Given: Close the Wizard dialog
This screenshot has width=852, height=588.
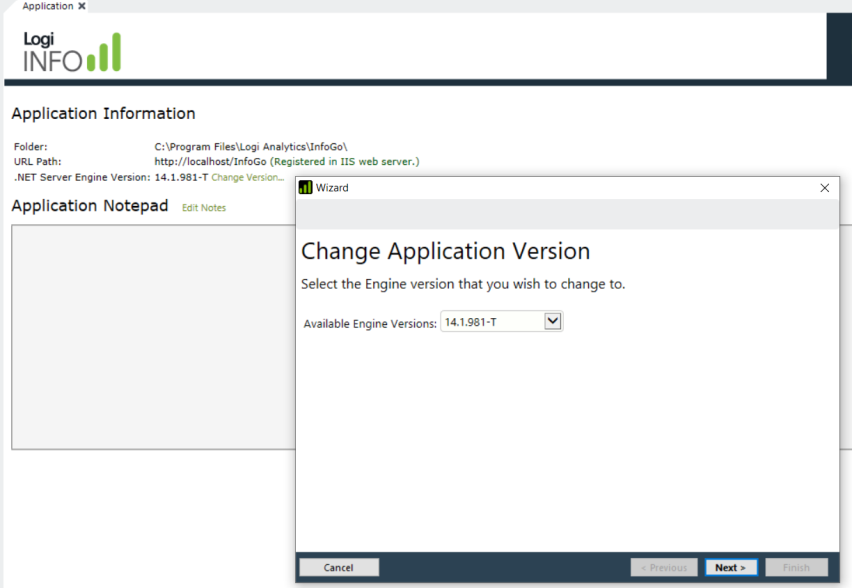Looking at the screenshot, I should [x=824, y=187].
